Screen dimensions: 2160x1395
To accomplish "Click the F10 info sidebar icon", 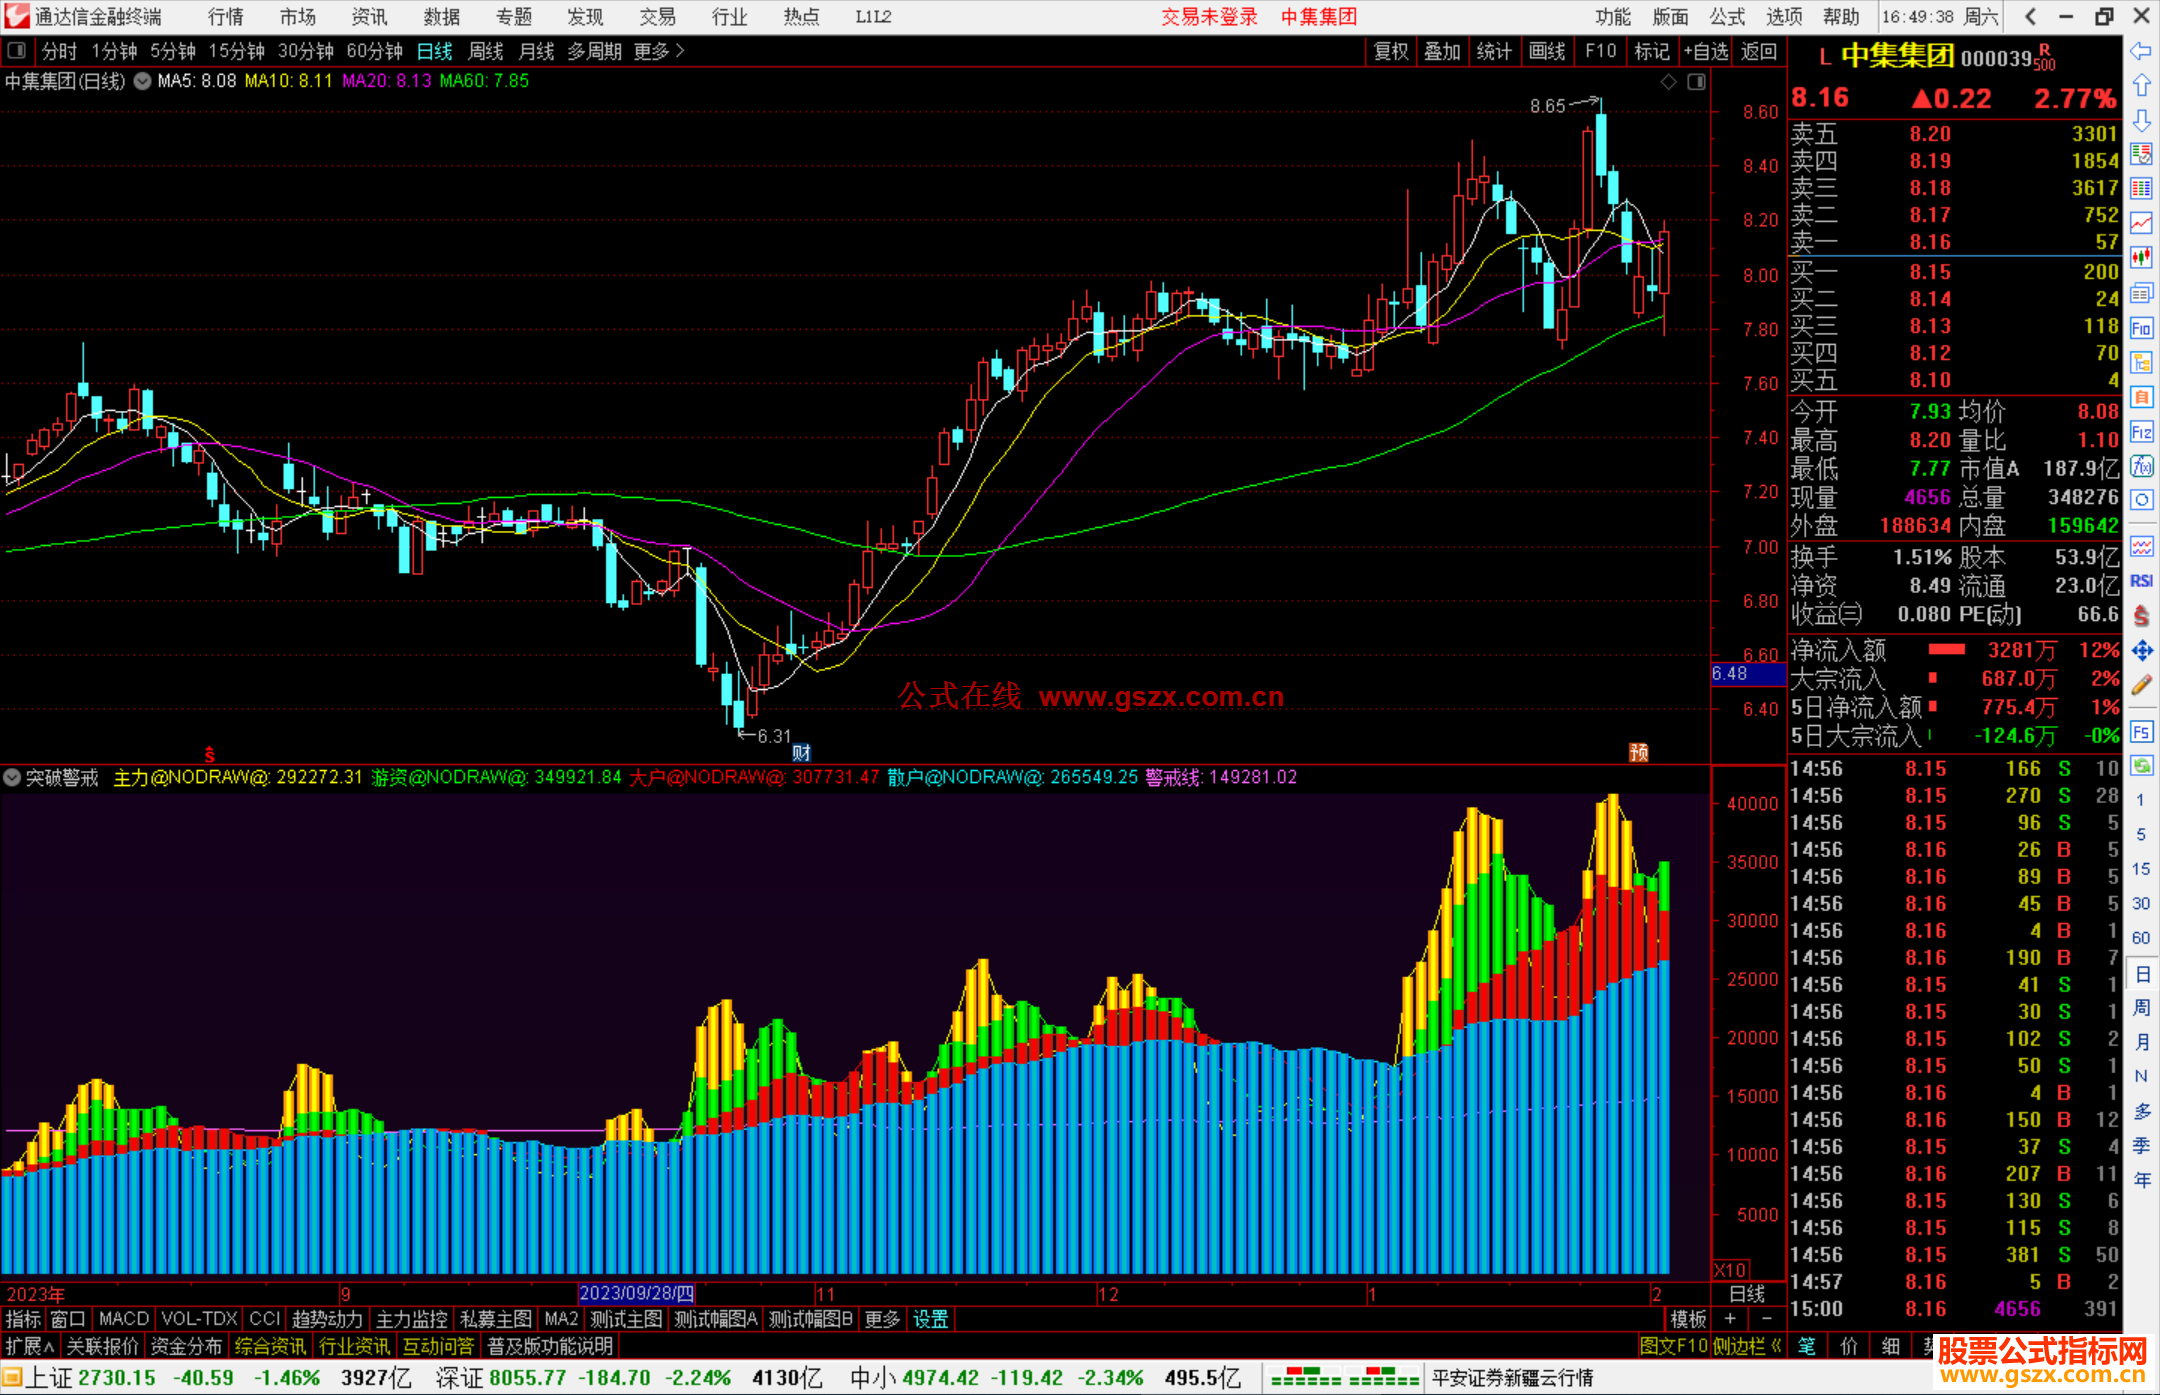I will [x=2141, y=328].
